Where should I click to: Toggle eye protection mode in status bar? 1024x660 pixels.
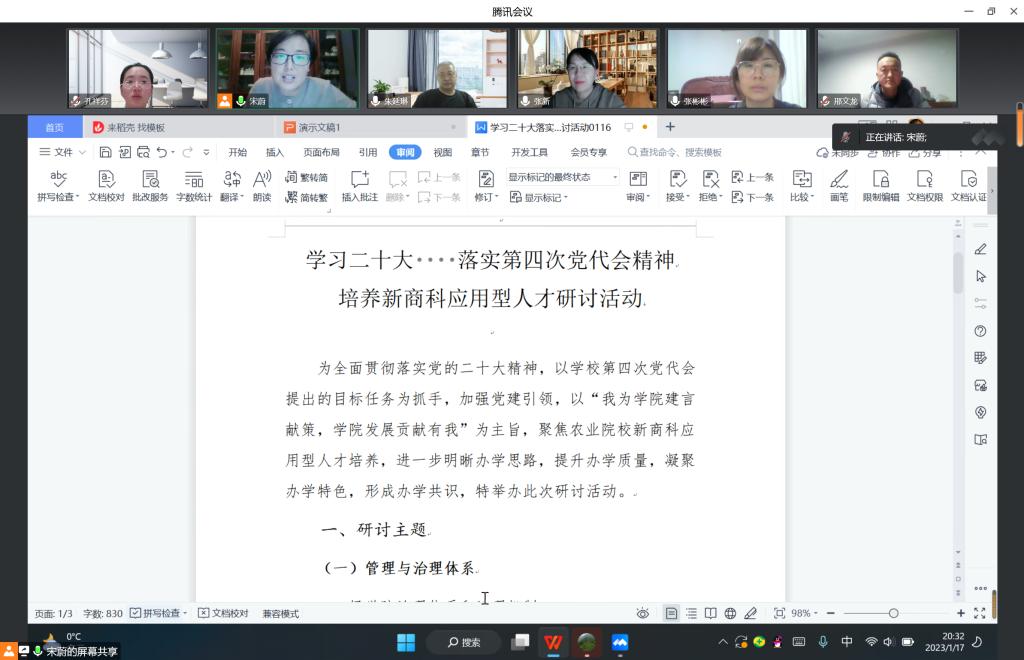(642, 613)
